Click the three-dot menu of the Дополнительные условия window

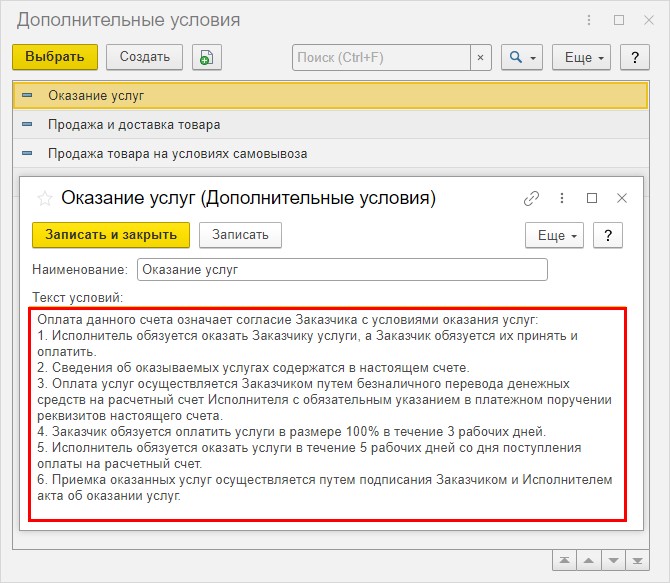(589, 20)
